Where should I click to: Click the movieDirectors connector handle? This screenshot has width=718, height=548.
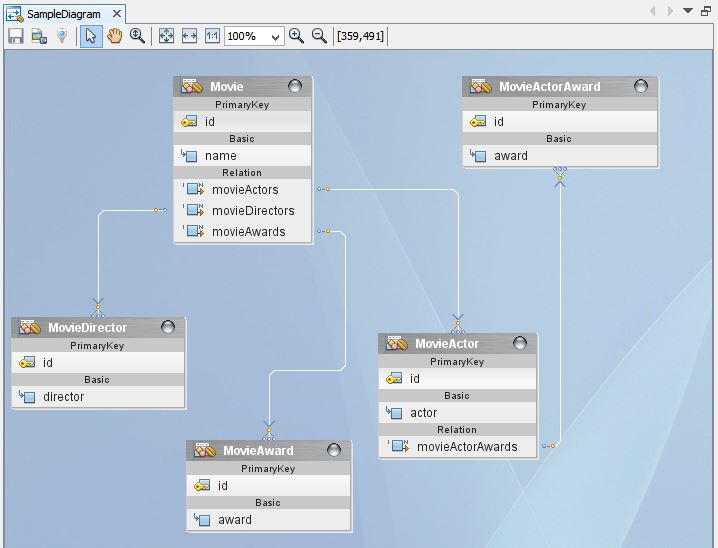160,210
